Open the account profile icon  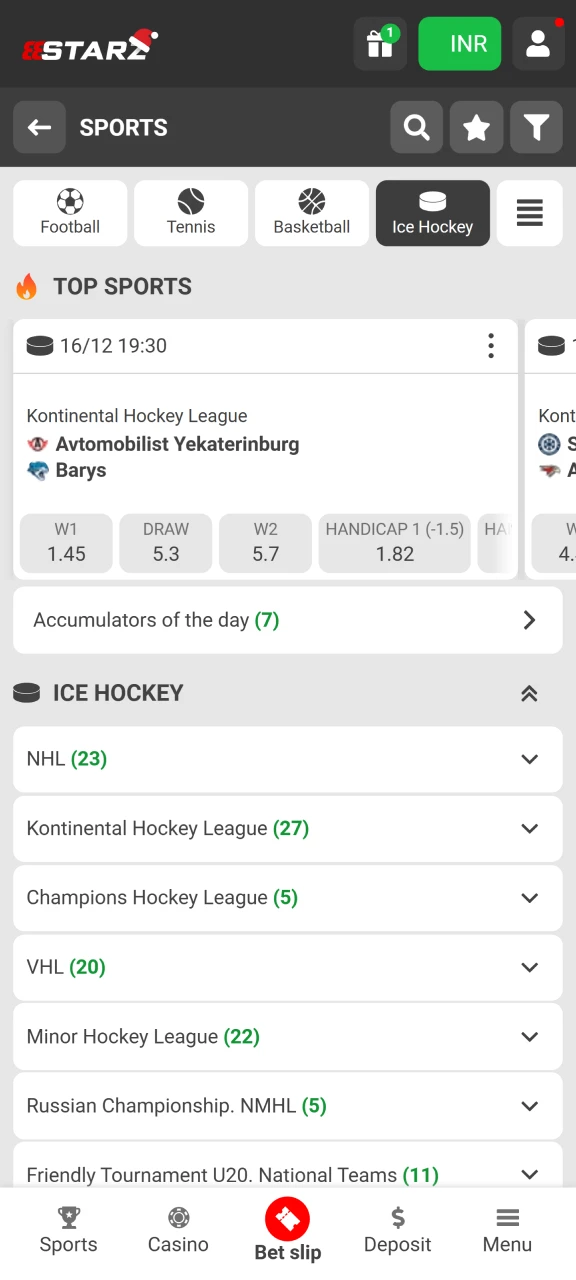click(537, 44)
